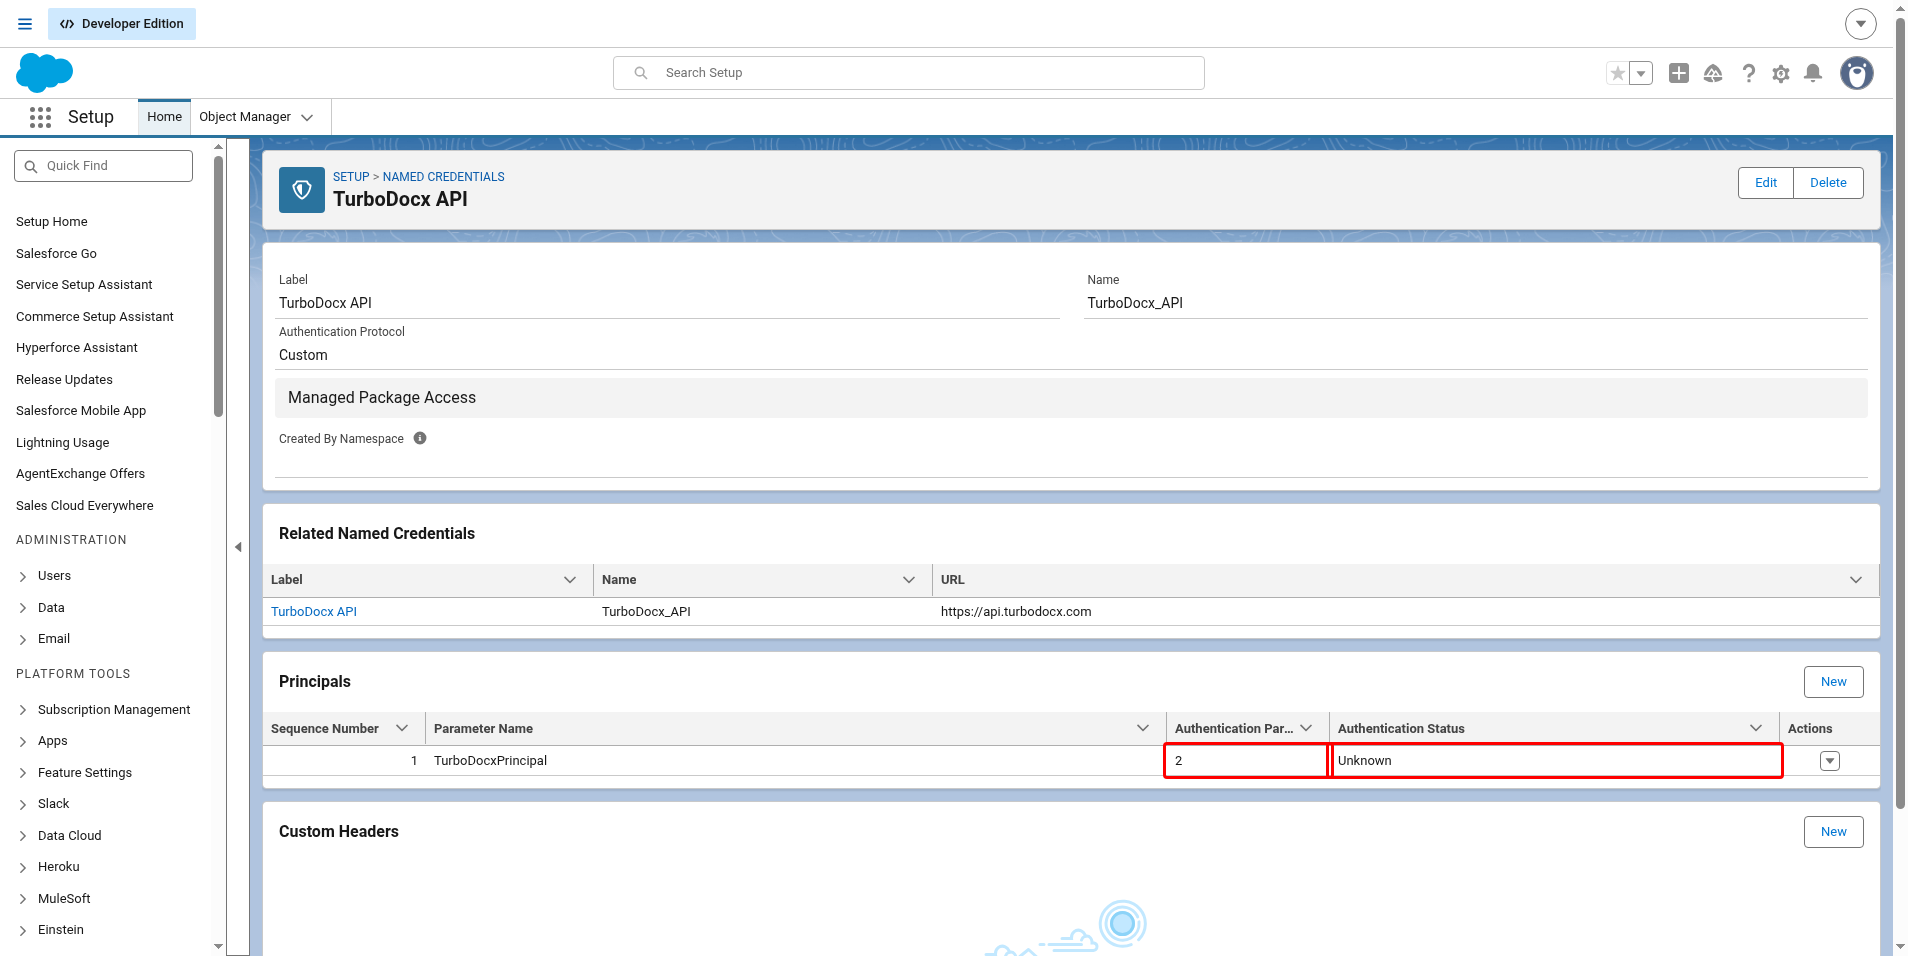Image resolution: width=1908 pixels, height=956 pixels.
Task: Show the Created By Namespace info tooltip
Action: pyautogui.click(x=420, y=438)
